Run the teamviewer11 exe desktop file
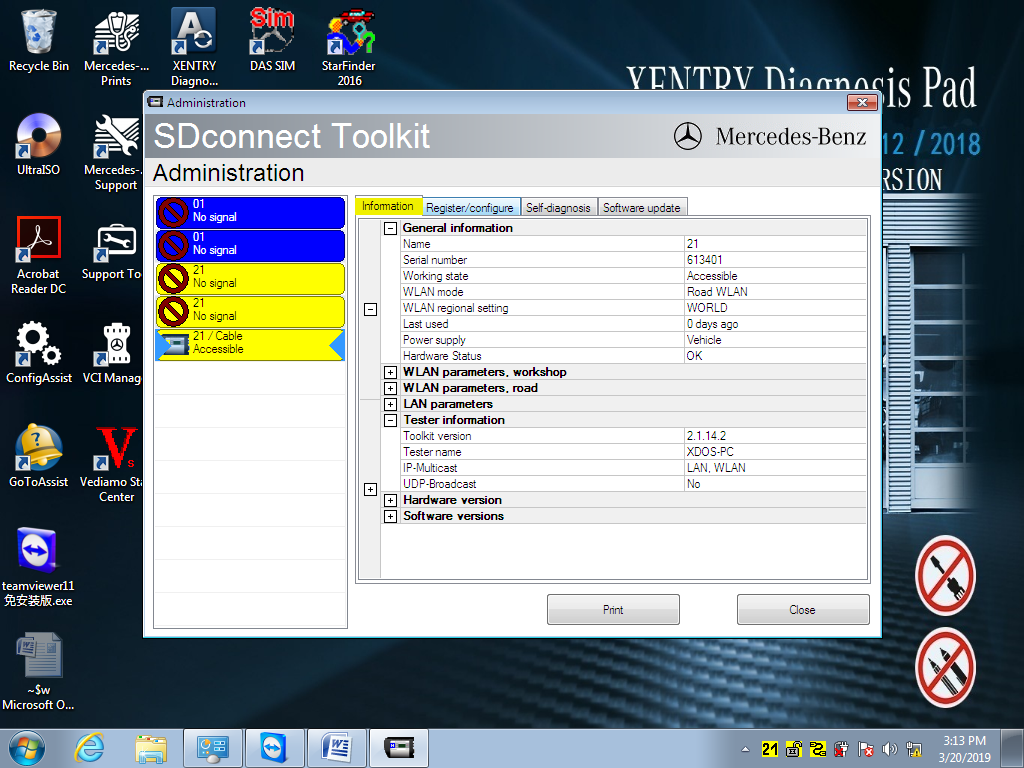 tap(38, 567)
